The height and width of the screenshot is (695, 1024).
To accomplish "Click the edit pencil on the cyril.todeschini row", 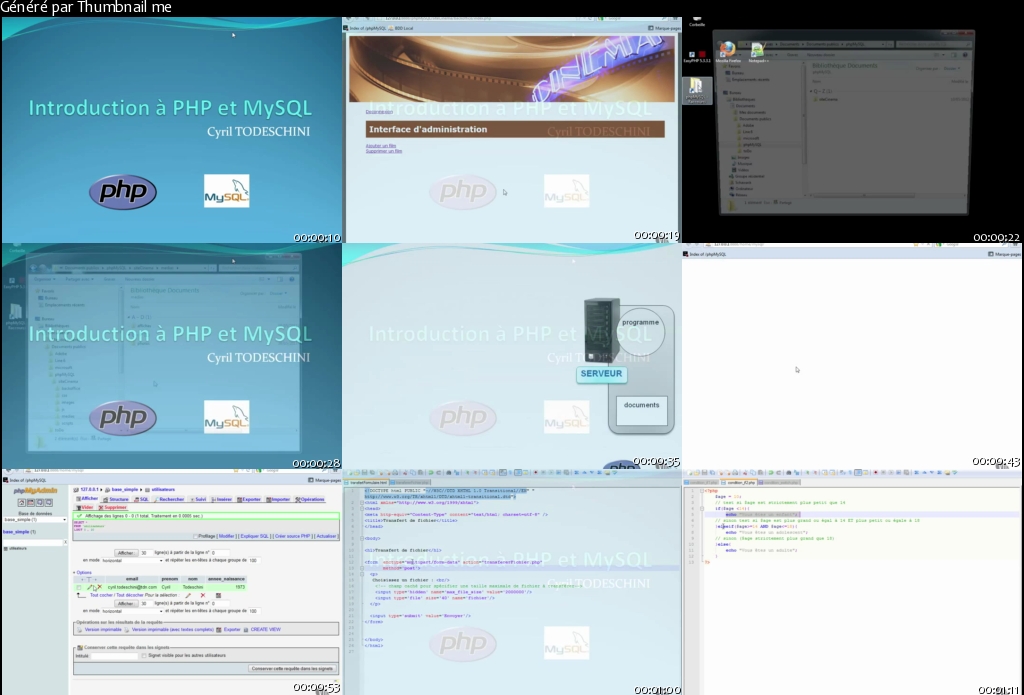I will tap(89, 587).
